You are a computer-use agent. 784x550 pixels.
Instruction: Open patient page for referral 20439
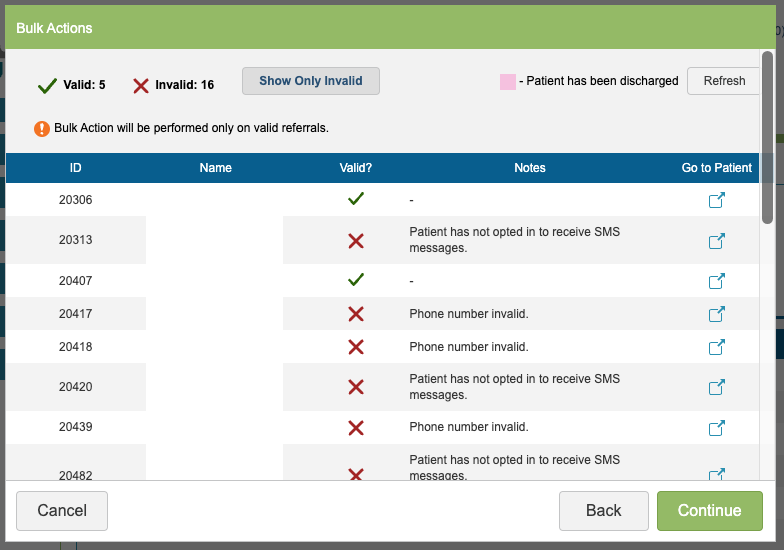(716, 427)
